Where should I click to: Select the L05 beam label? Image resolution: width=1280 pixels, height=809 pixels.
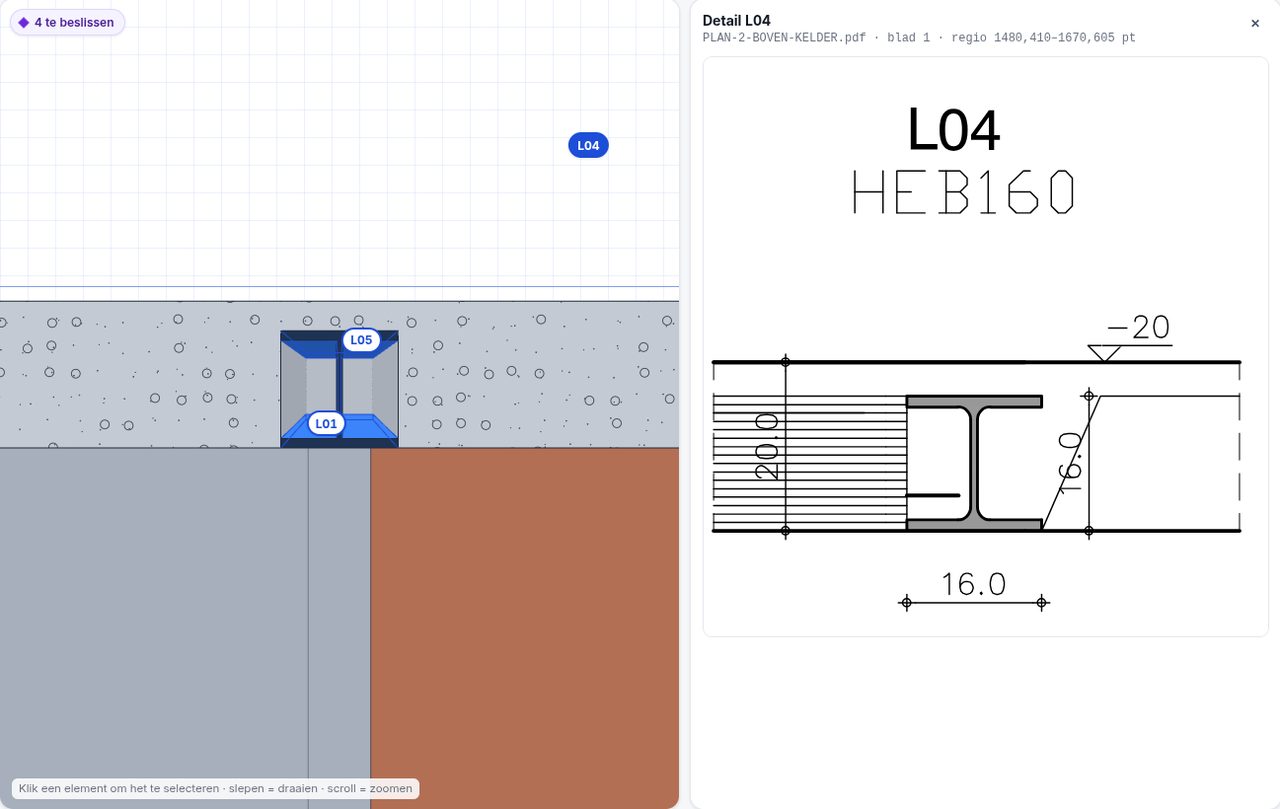(361, 340)
